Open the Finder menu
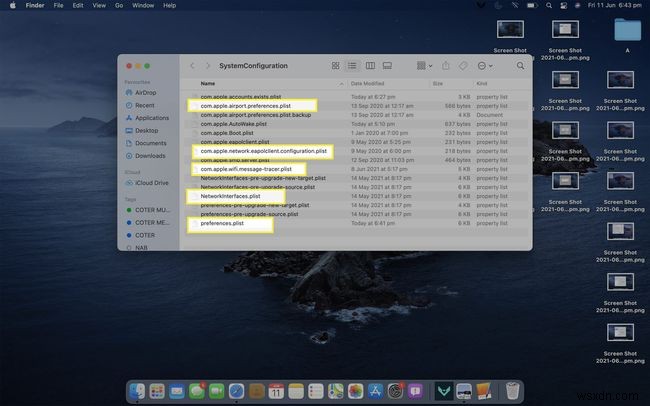This screenshot has height=406, width=650. 35,5
